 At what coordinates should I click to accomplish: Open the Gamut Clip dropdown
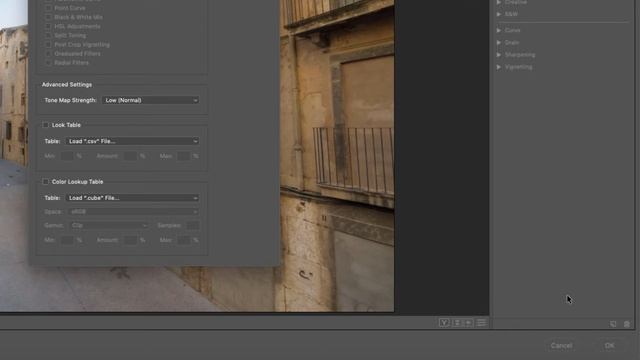coord(108,225)
